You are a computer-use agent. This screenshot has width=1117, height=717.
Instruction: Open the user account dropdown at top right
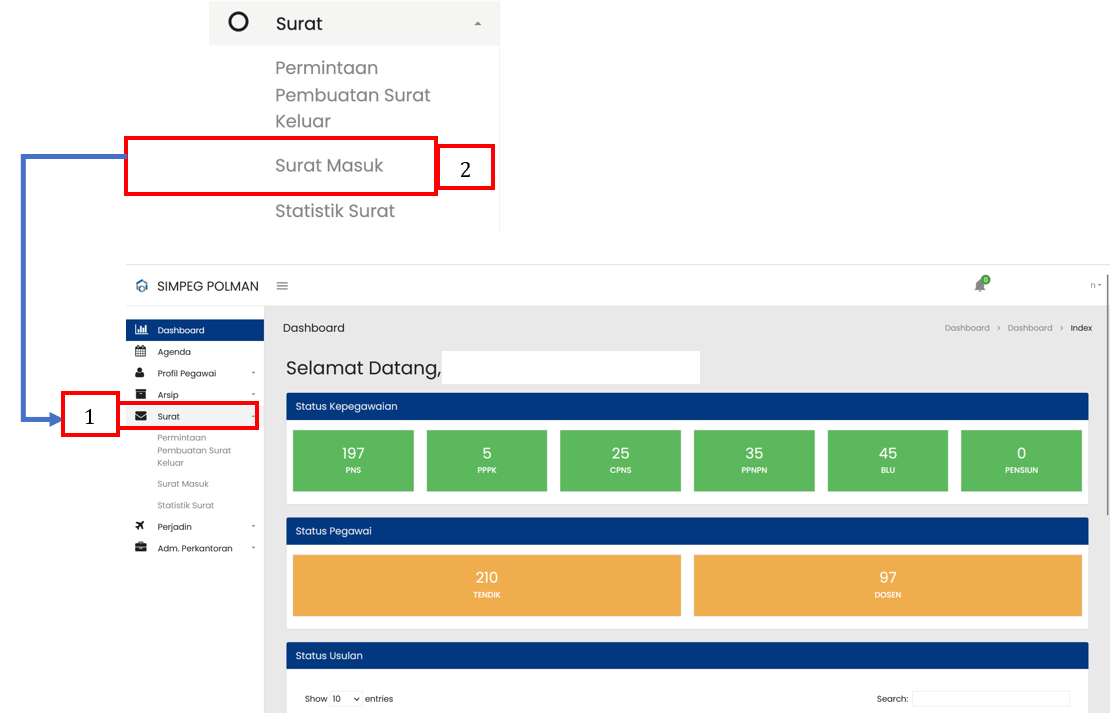tap(1096, 286)
